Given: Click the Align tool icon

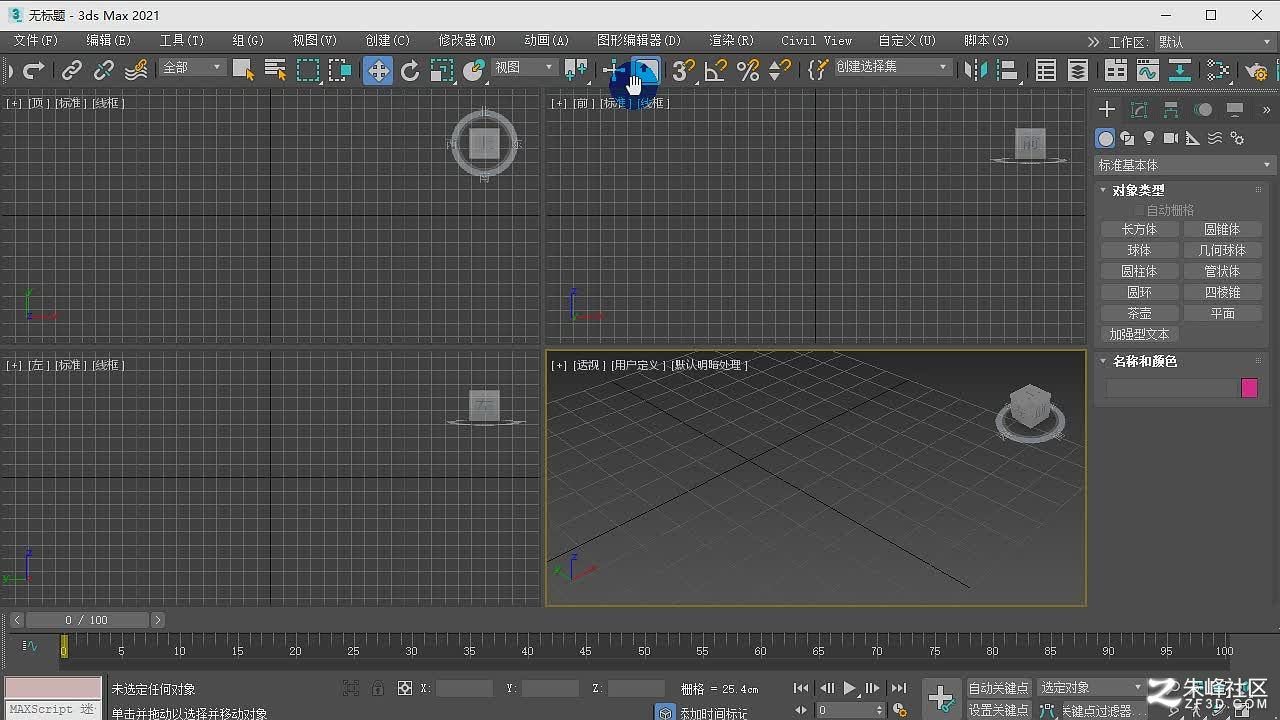Looking at the screenshot, I should [x=1007, y=70].
